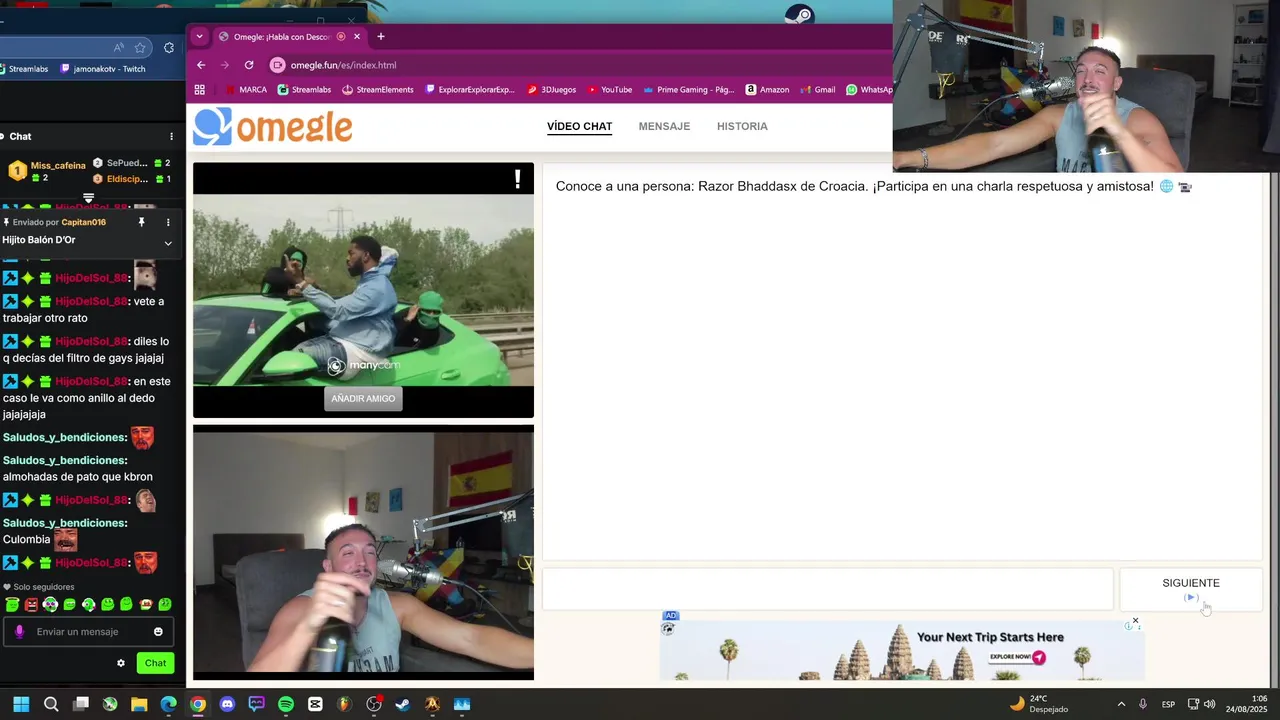This screenshot has width=1280, height=720.
Task: Open the extensions icon in the Edge window
Action: click(x=168, y=47)
